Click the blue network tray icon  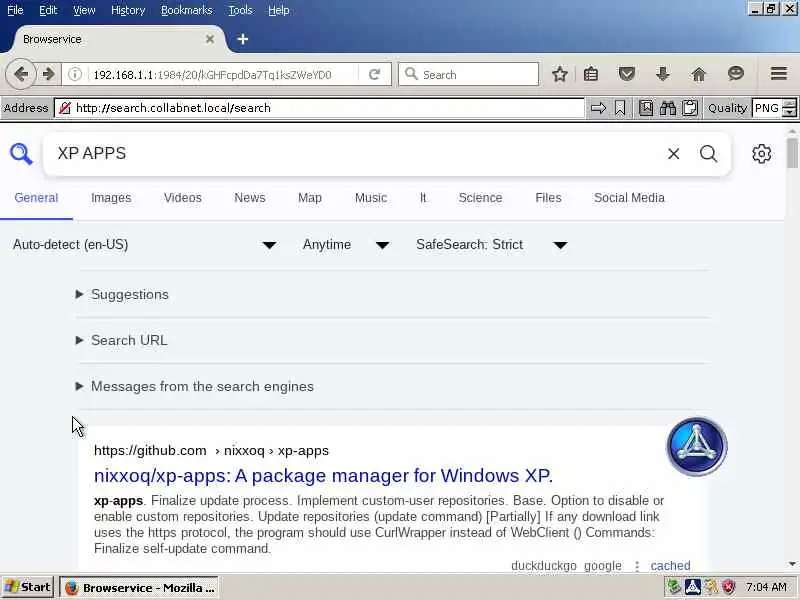tap(692, 587)
